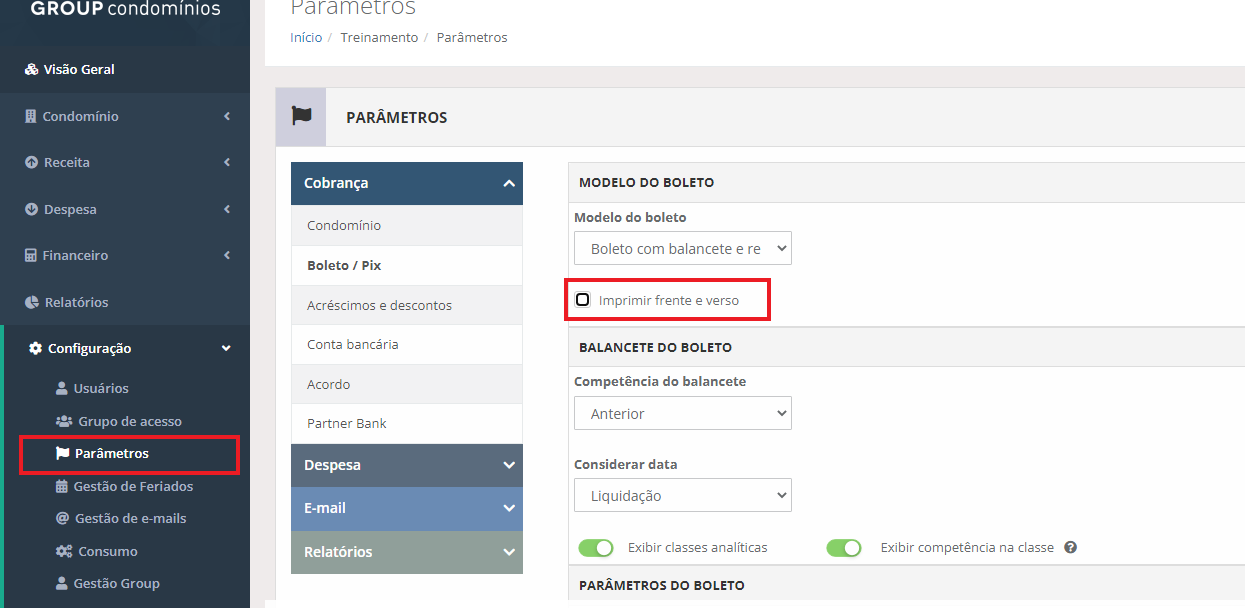Open the Considerar data dropdown
This screenshot has width=1245, height=608.
[683, 495]
